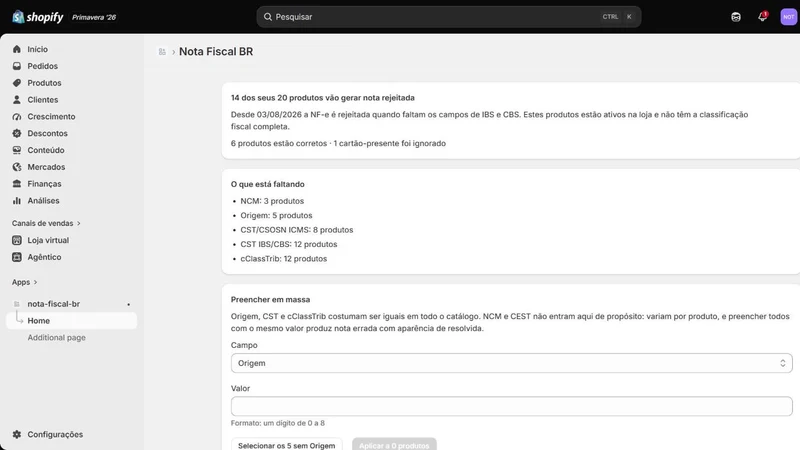This screenshot has height=450, width=800.
Task: Click the Loja virtual store icon
Action: [17, 240]
